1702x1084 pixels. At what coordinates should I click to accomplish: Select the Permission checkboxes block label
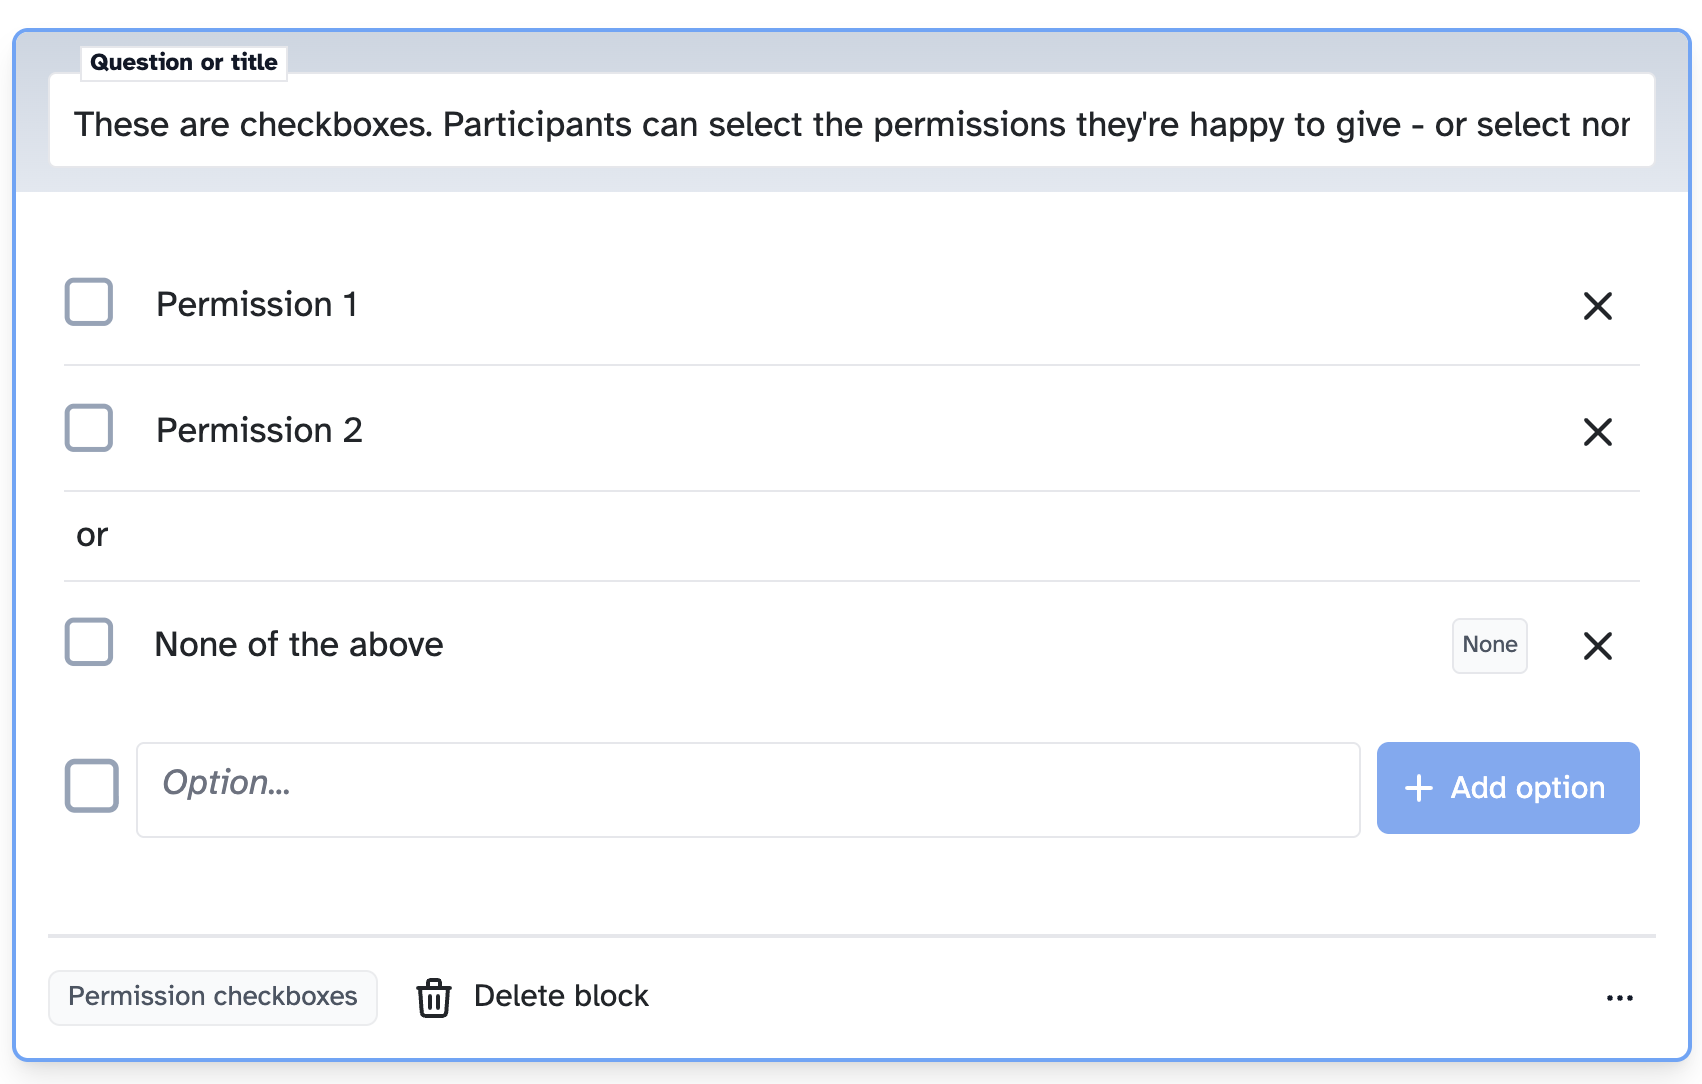[212, 996]
